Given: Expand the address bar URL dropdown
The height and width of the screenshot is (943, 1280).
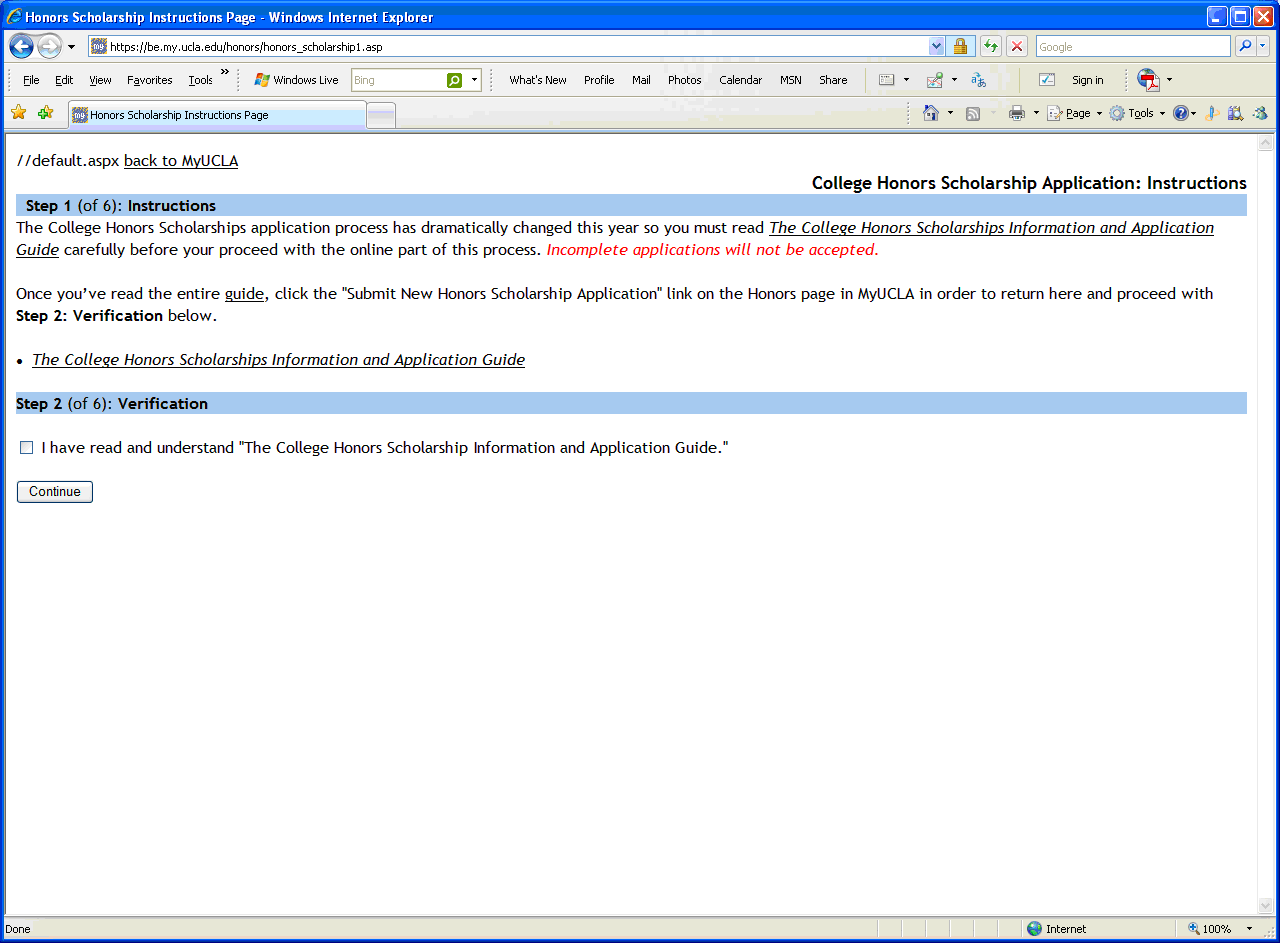Looking at the screenshot, I should (936, 47).
